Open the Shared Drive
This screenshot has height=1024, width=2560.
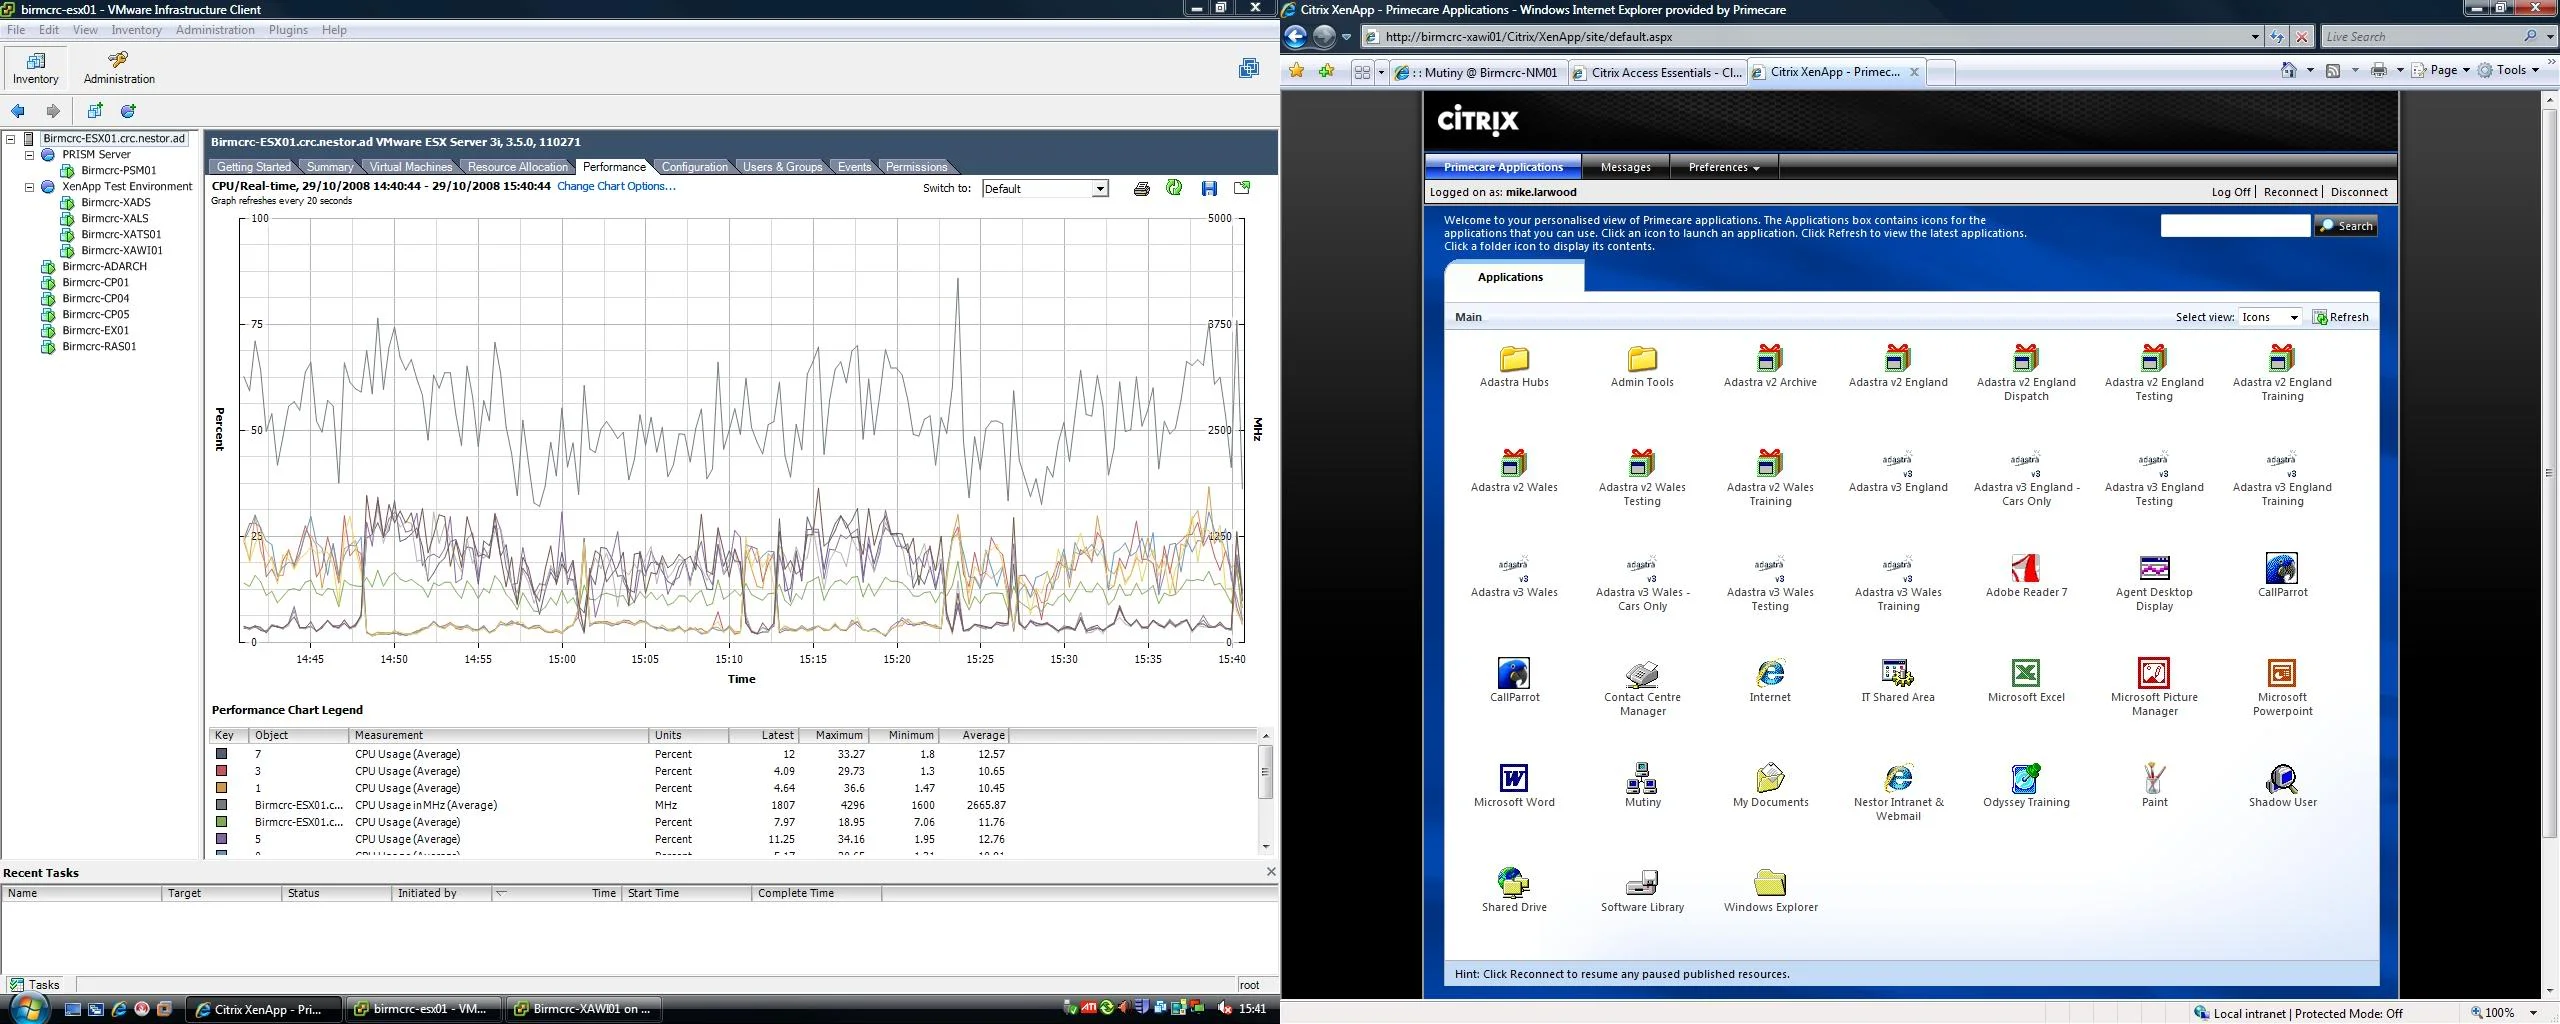[1514, 891]
